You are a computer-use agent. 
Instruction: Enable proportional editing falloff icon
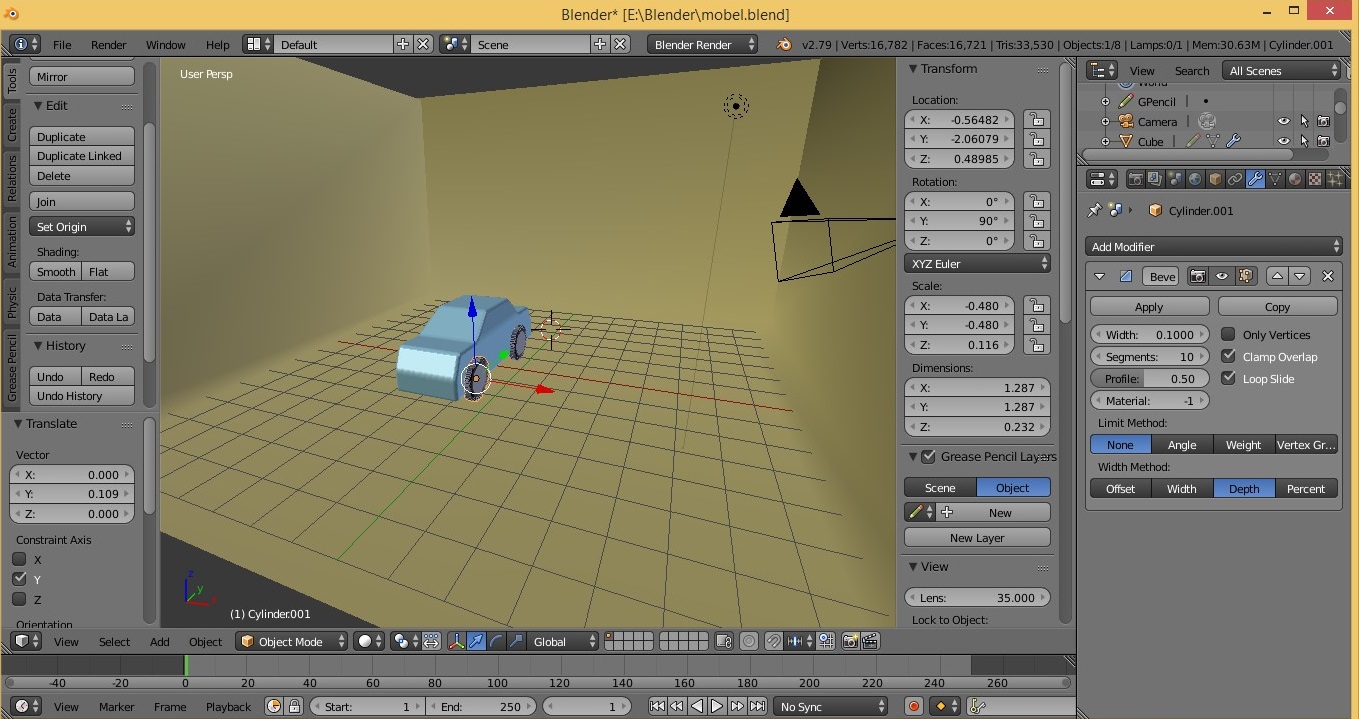(431, 641)
